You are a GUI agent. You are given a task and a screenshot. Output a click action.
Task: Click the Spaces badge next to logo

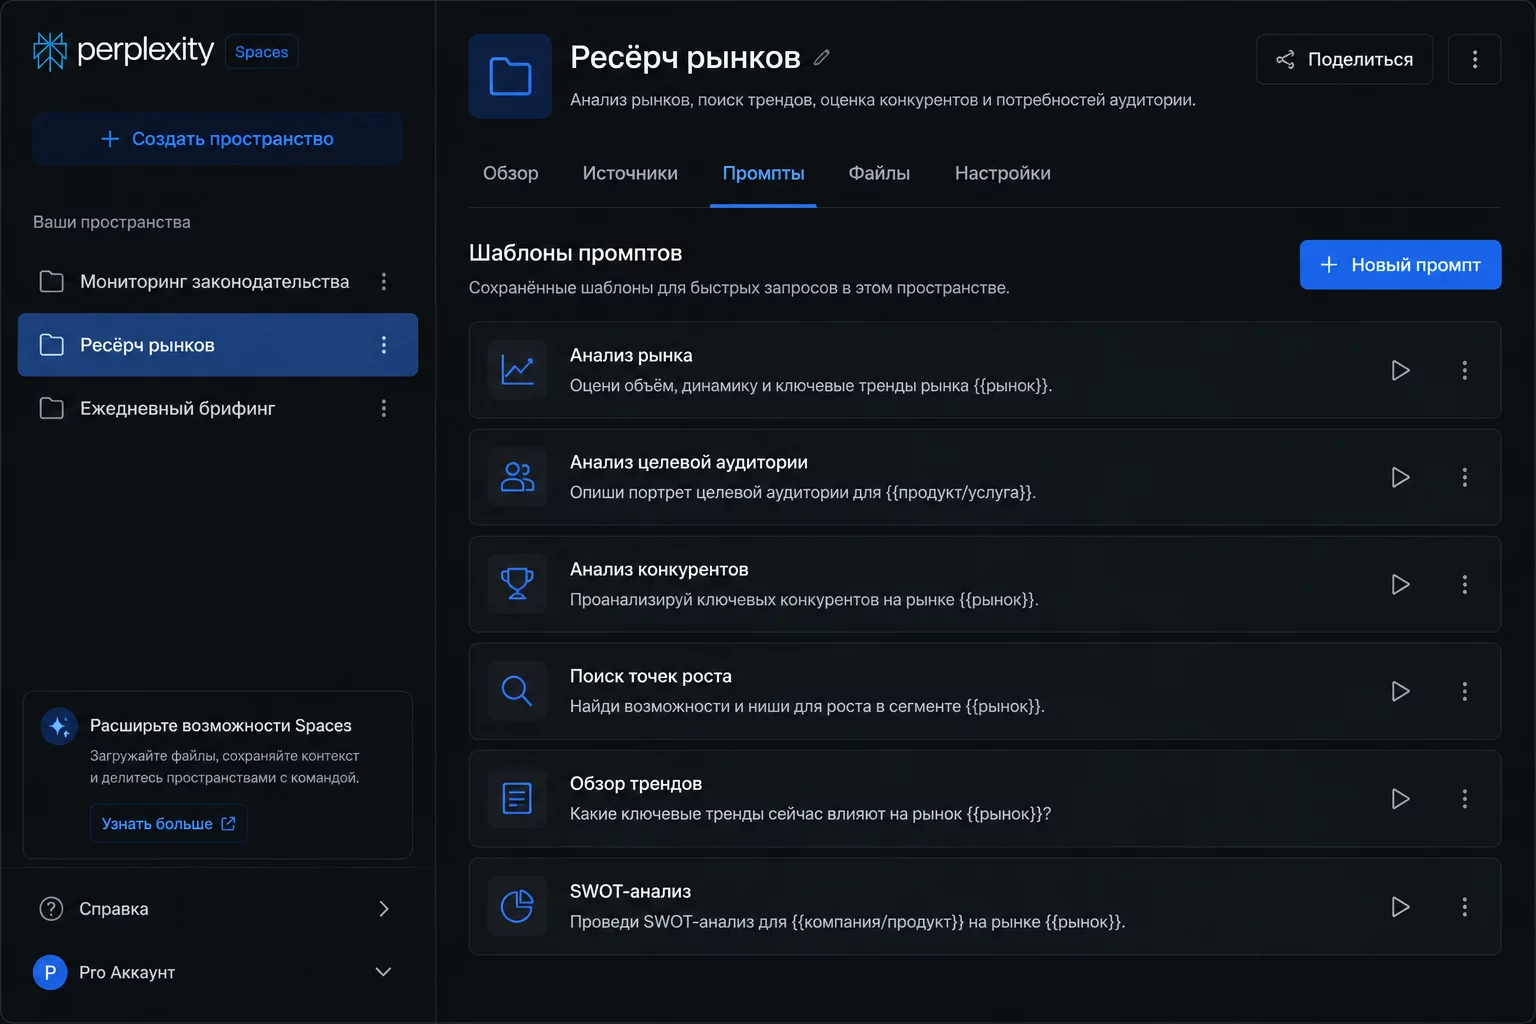[x=261, y=52]
